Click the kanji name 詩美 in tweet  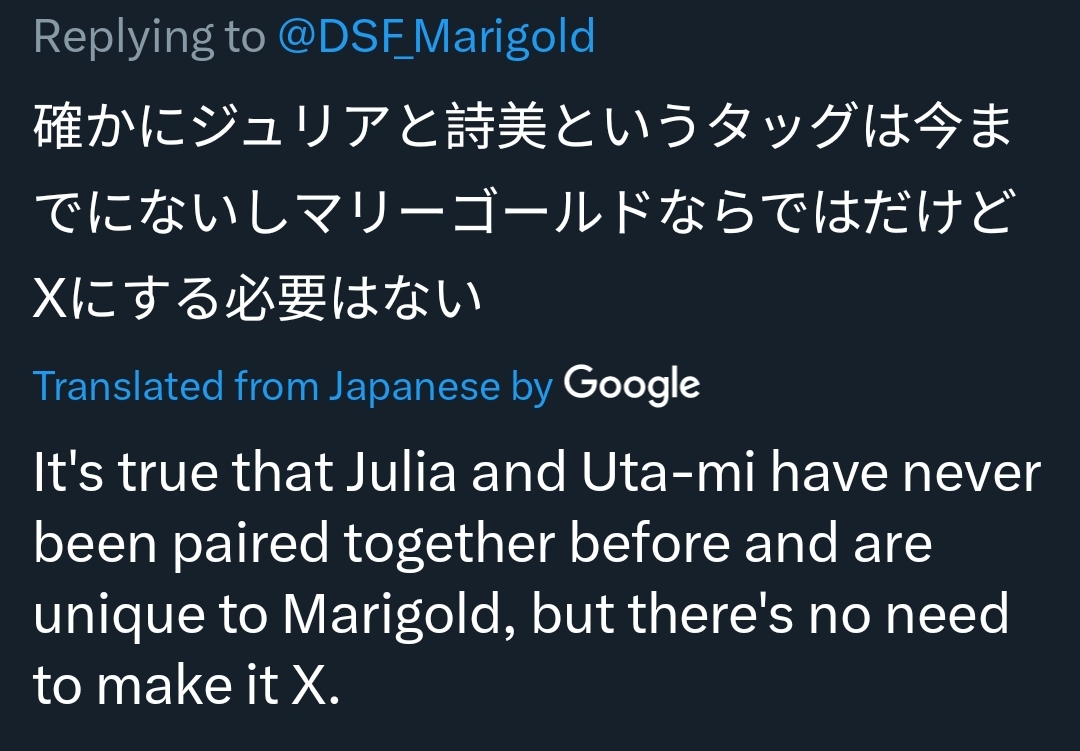click(497, 126)
